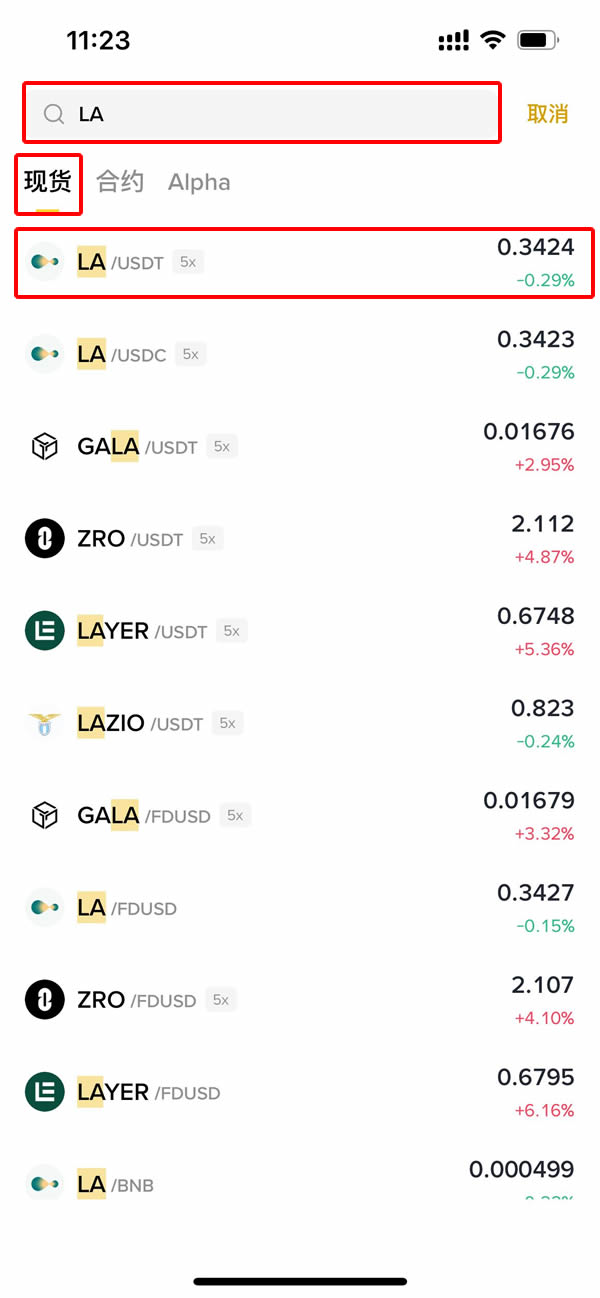
Task: Tap the ZRO coin icon beside ZRO/FDUSD
Action: pos(44,1000)
